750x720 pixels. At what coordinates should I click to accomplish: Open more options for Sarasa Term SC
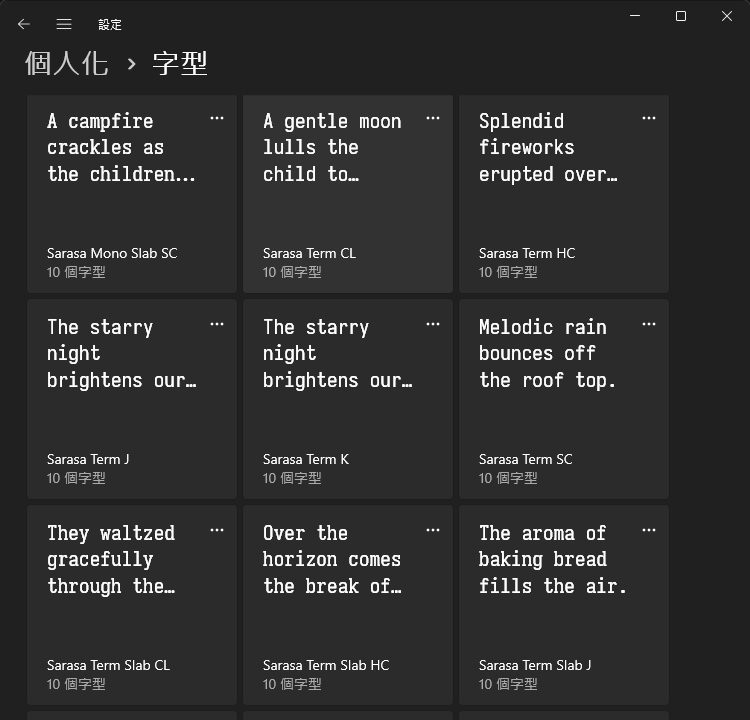coord(649,324)
